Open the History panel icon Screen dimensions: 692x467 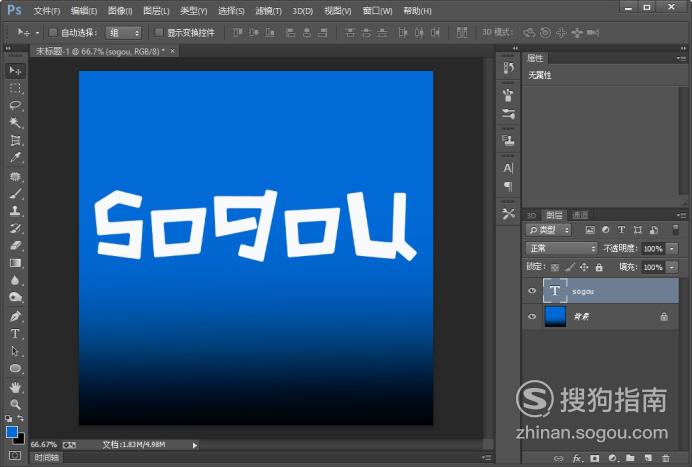508,68
